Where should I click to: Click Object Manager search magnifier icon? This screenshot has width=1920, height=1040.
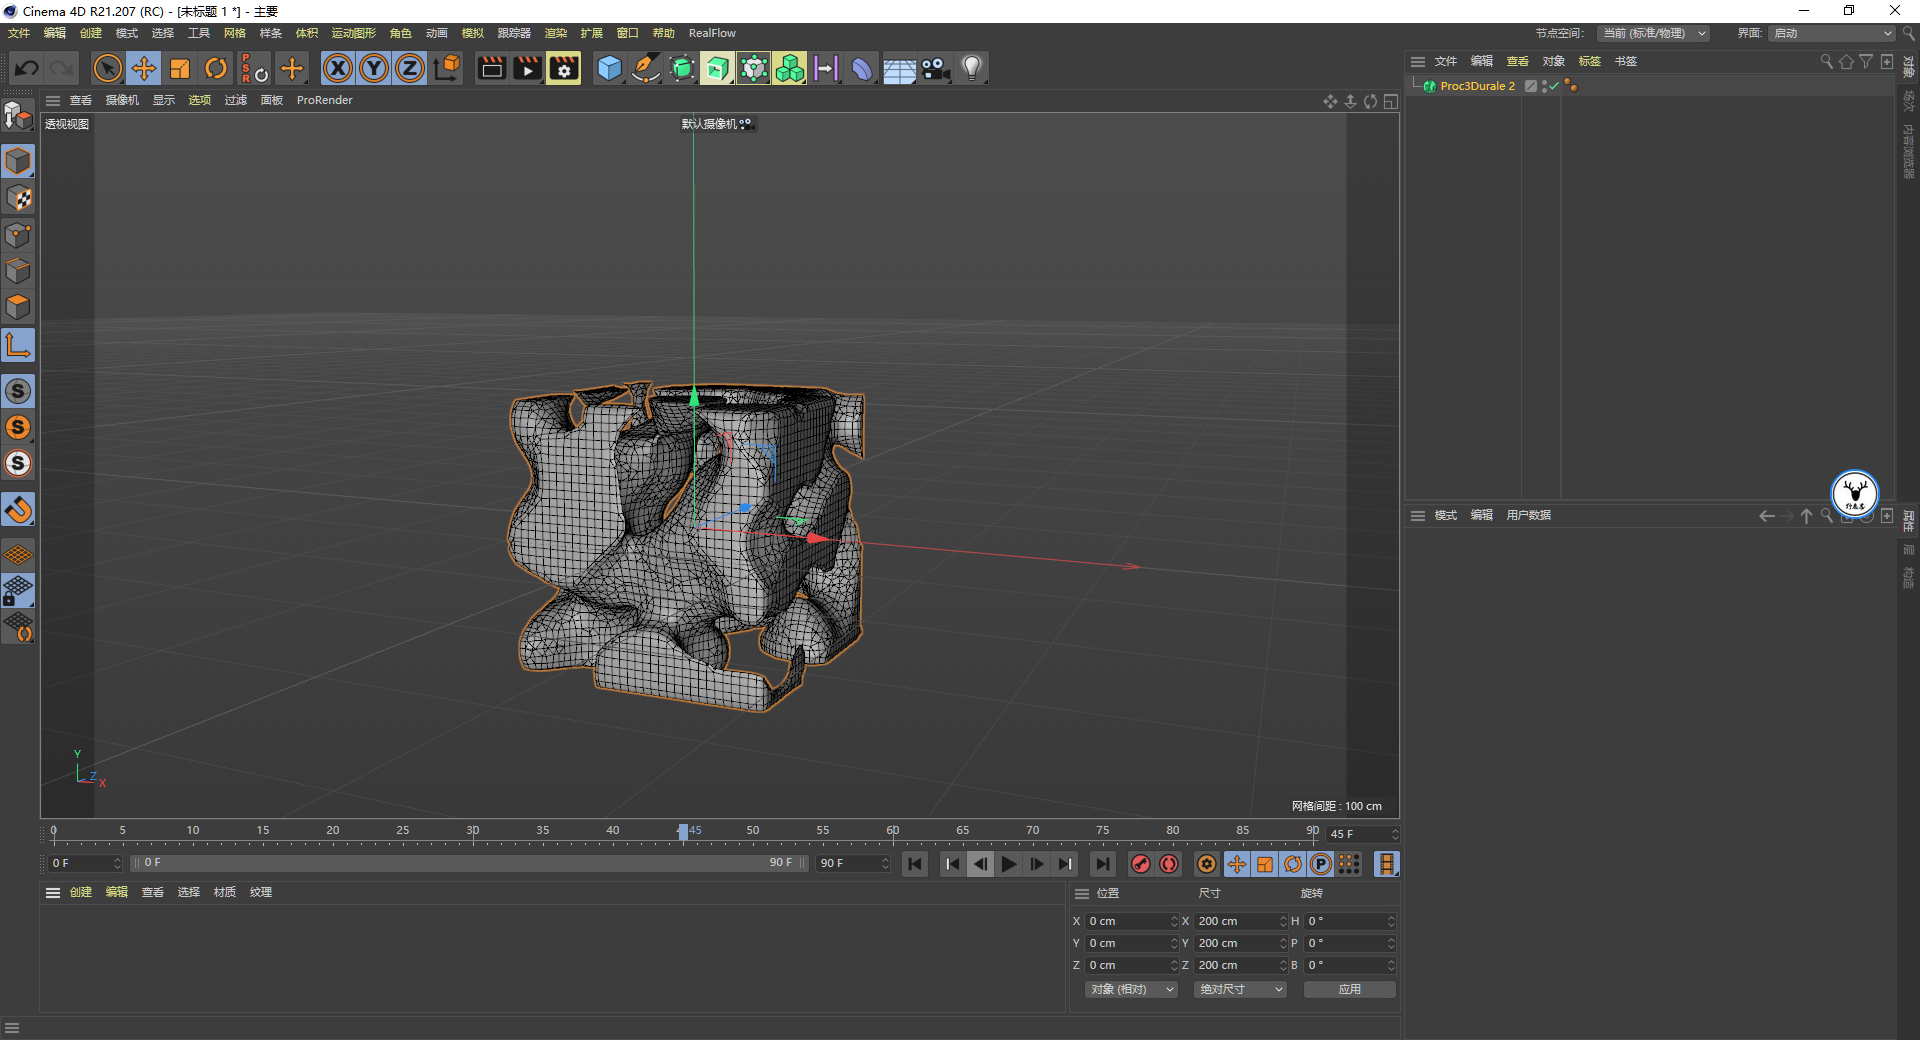coord(1827,62)
